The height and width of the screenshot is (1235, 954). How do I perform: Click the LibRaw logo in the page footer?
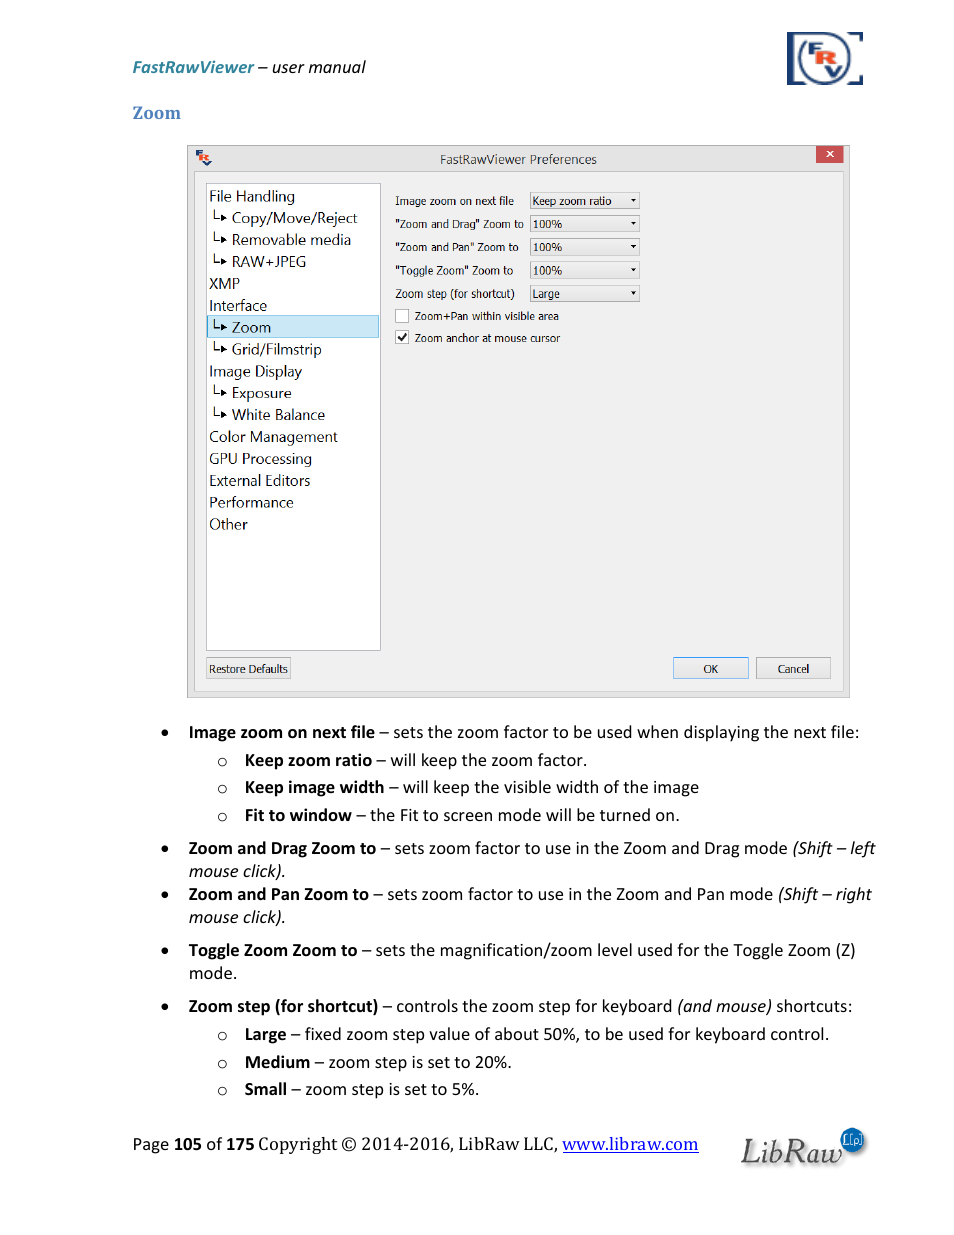coord(802,1147)
